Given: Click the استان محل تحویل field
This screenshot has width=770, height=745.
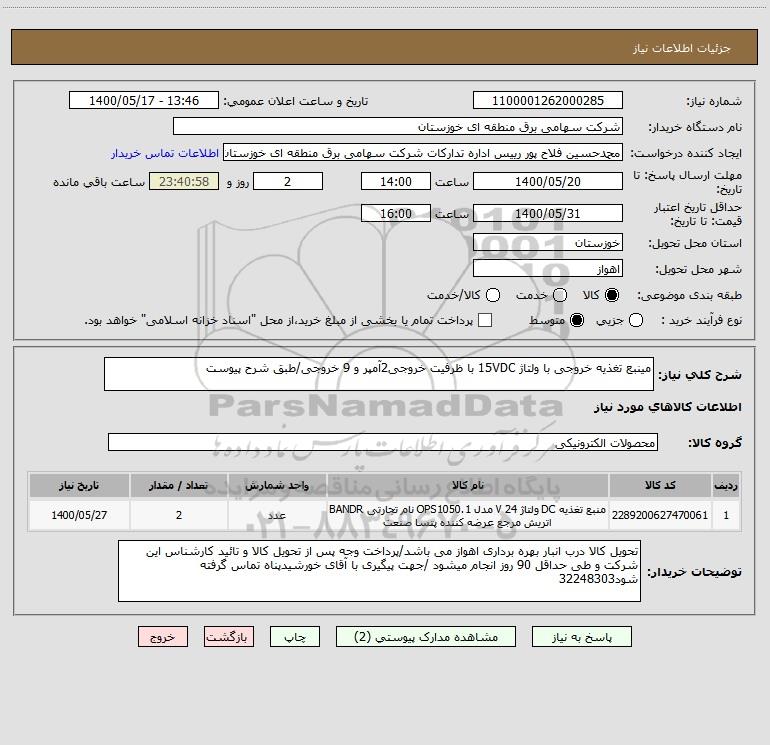Looking at the screenshot, I should 548,243.
